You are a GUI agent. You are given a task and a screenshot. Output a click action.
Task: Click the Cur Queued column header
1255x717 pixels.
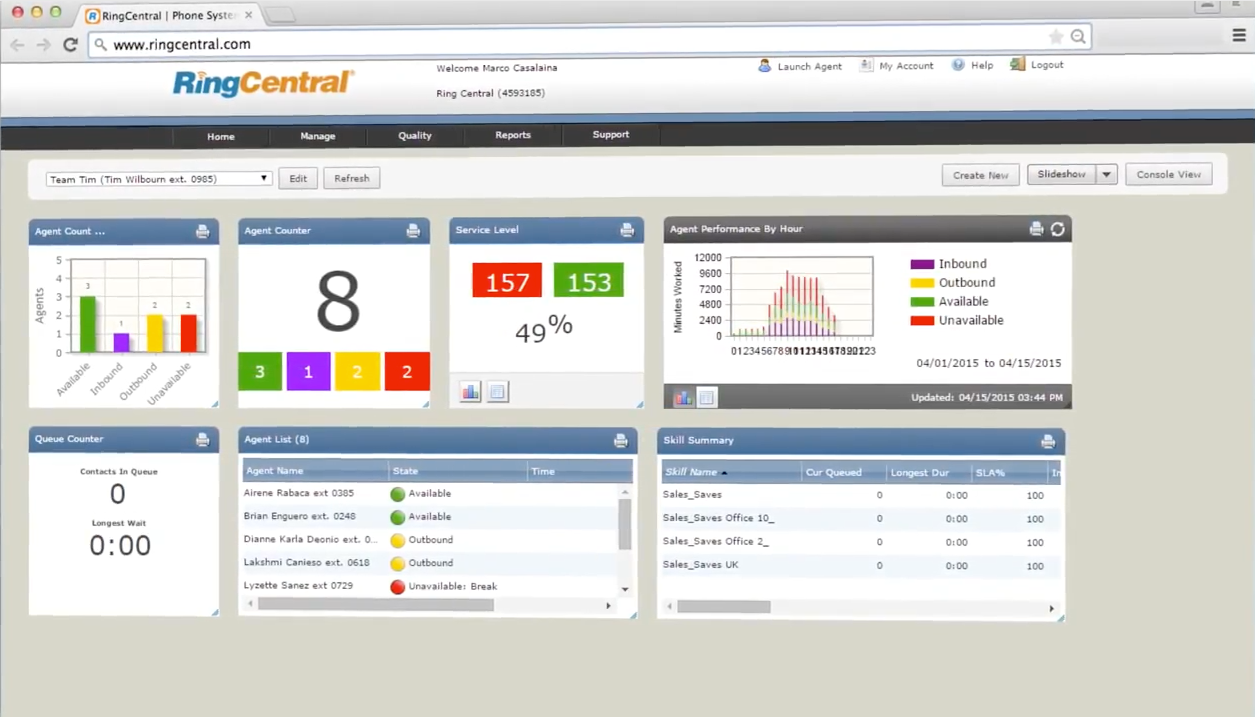(x=842, y=472)
